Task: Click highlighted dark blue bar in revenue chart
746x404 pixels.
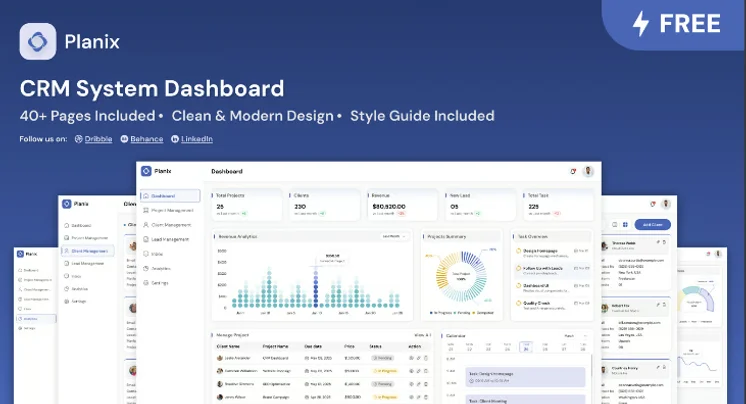Action: coord(315,289)
